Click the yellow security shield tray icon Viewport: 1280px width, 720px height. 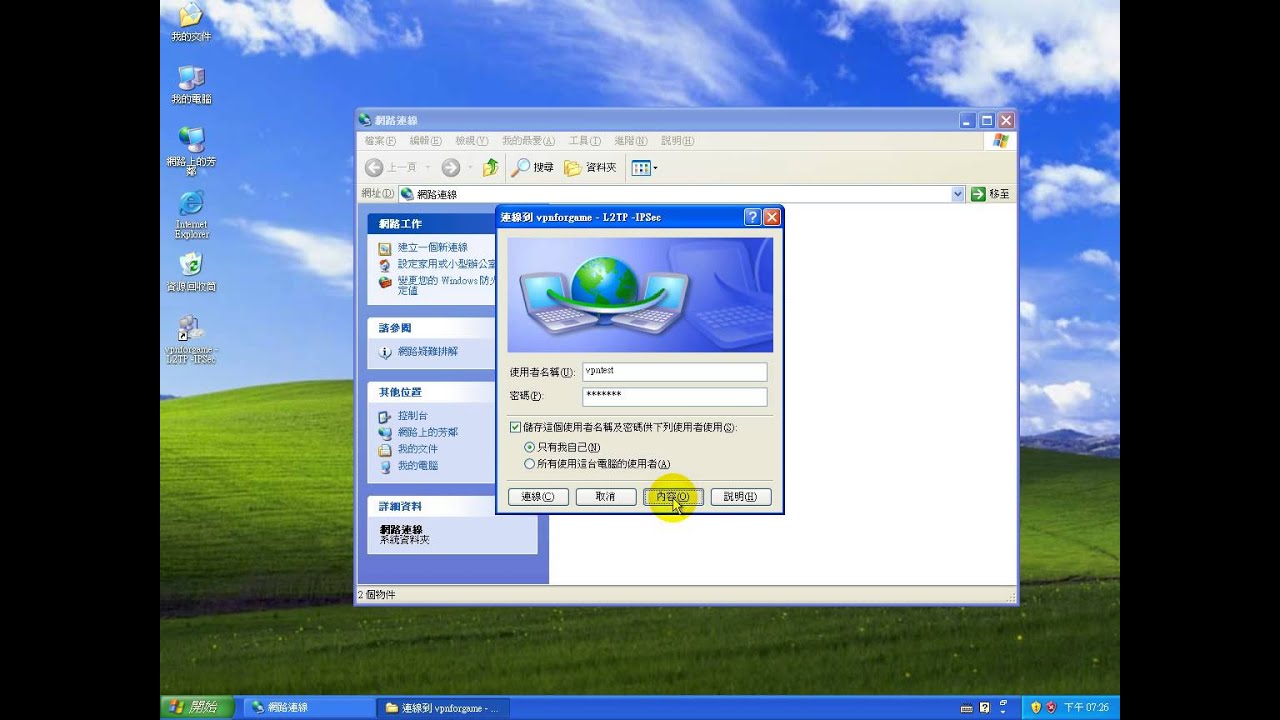[x=1036, y=708]
